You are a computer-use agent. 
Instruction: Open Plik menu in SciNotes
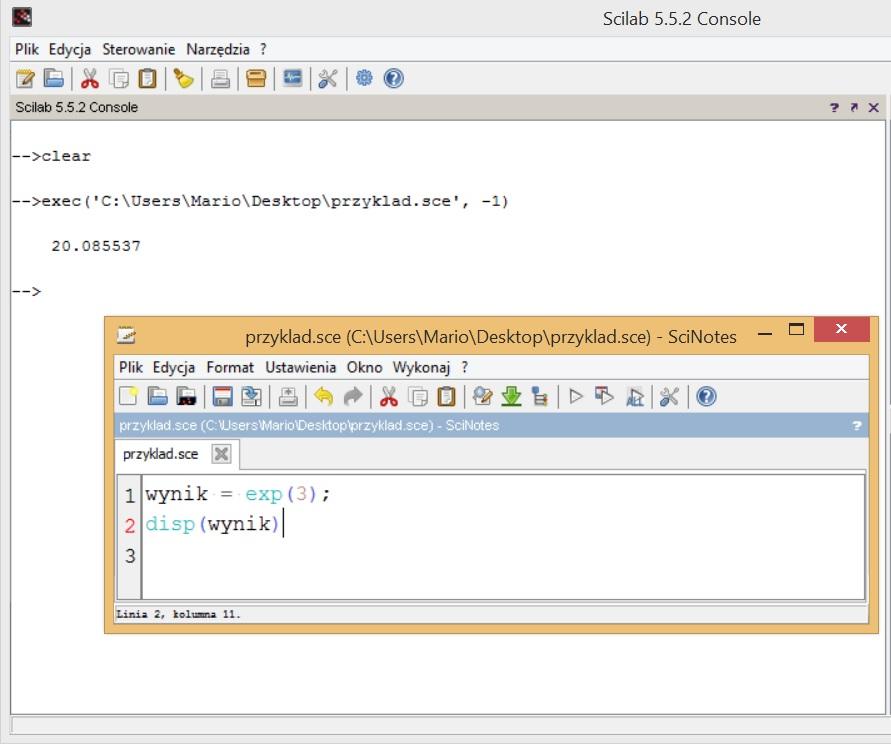pyautogui.click(x=131, y=367)
